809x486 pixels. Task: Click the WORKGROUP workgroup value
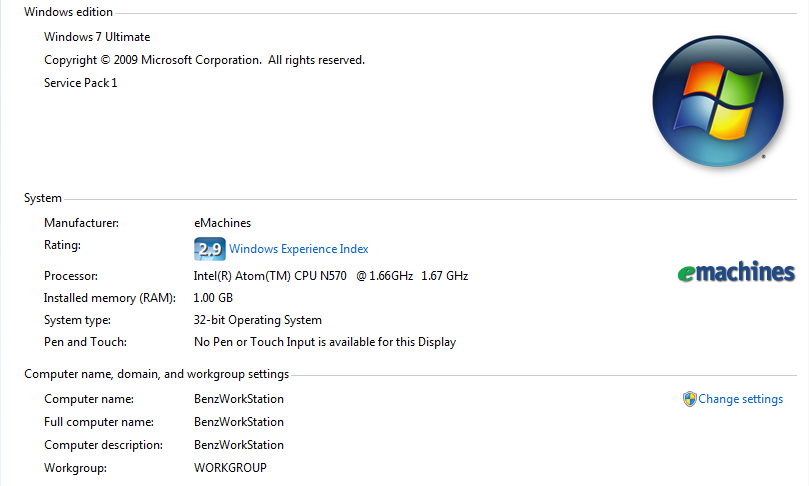(230, 468)
